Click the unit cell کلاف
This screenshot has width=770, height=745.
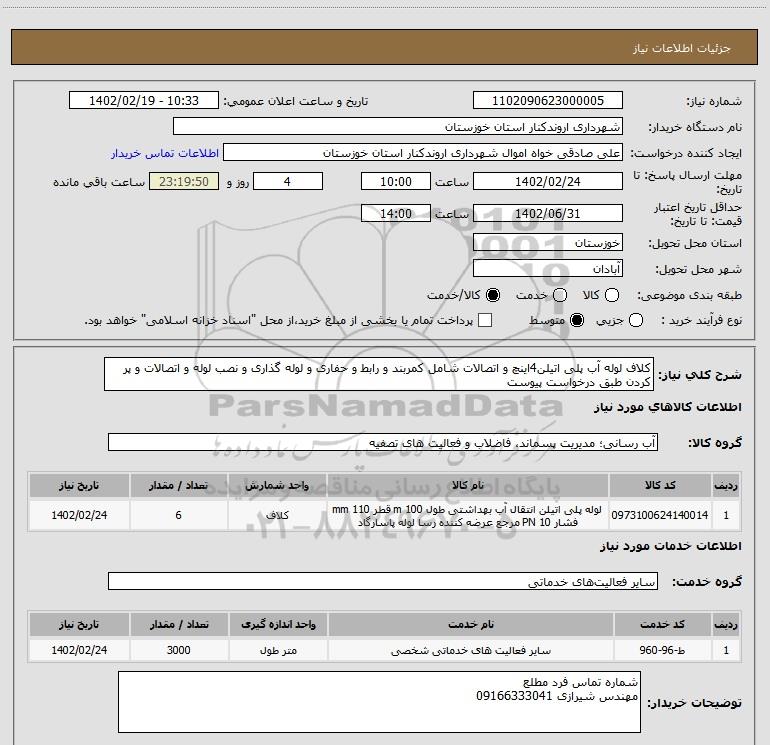(277, 515)
